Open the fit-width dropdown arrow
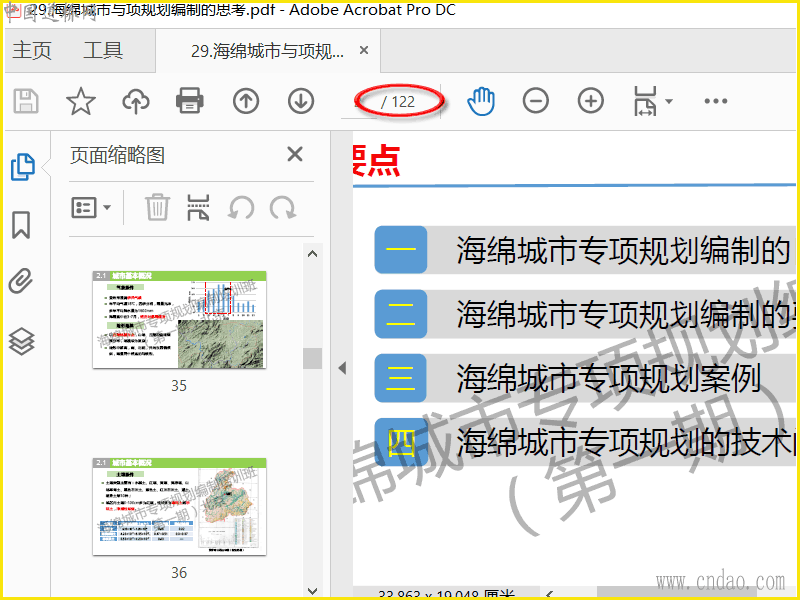This screenshot has width=800, height=600. (x=669, y=101)
